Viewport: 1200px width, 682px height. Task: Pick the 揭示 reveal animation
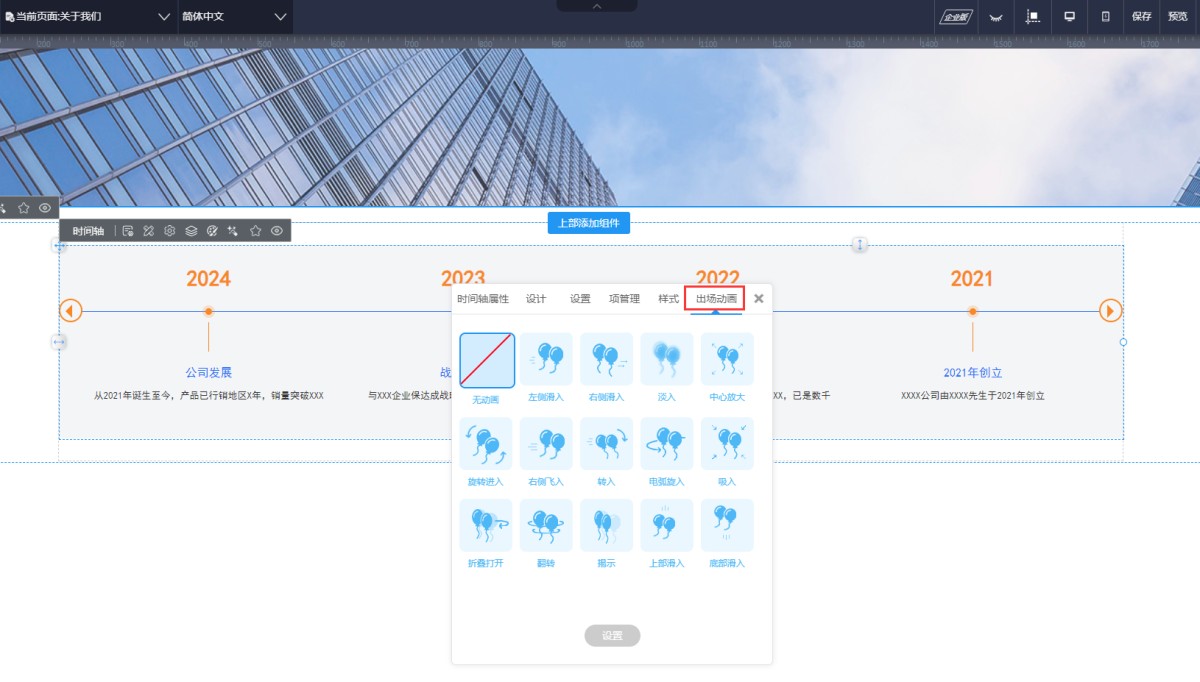(x=607, y=526)
